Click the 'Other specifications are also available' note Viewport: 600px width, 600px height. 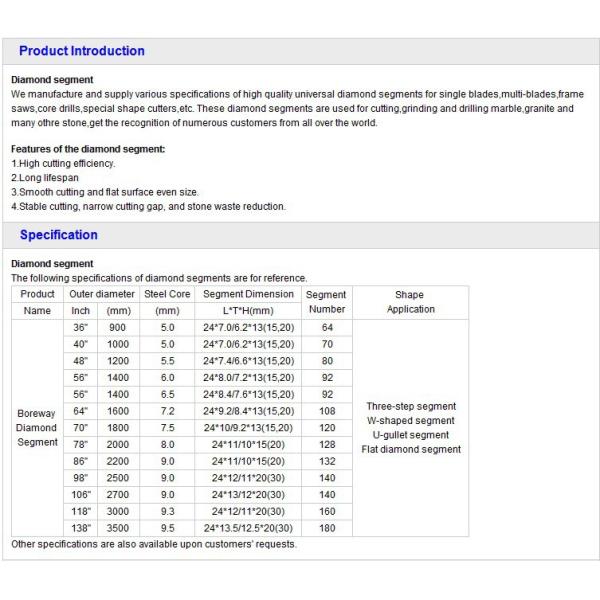coord(154,544)
